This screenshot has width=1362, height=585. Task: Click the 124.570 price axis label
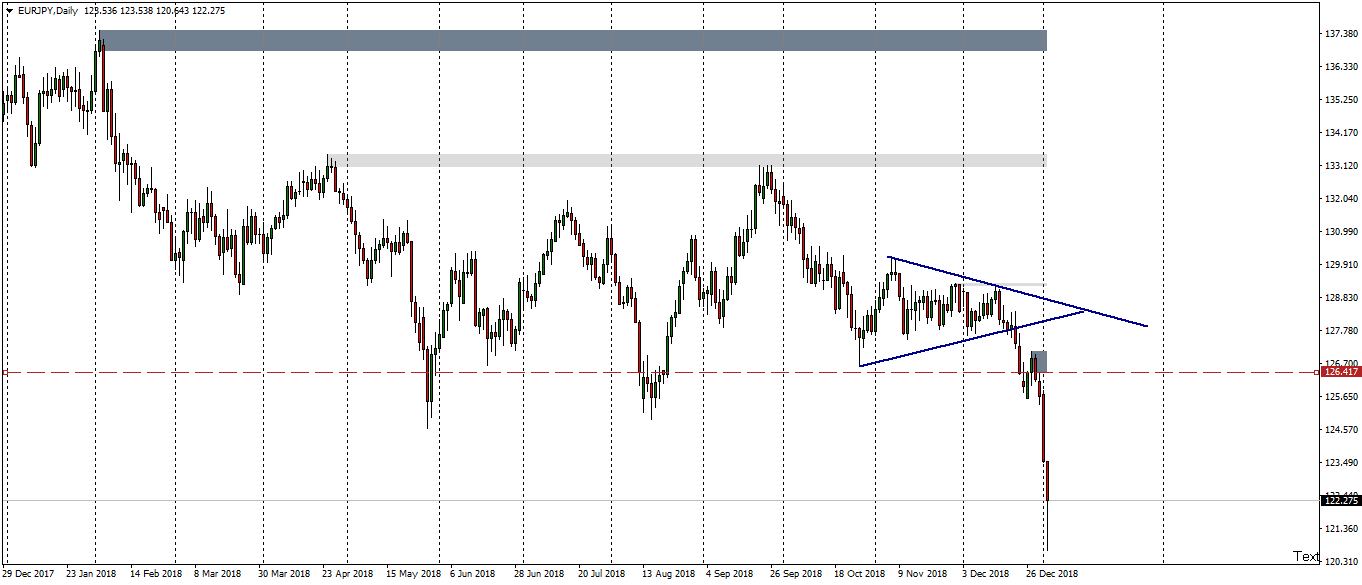pos(1340,430)
